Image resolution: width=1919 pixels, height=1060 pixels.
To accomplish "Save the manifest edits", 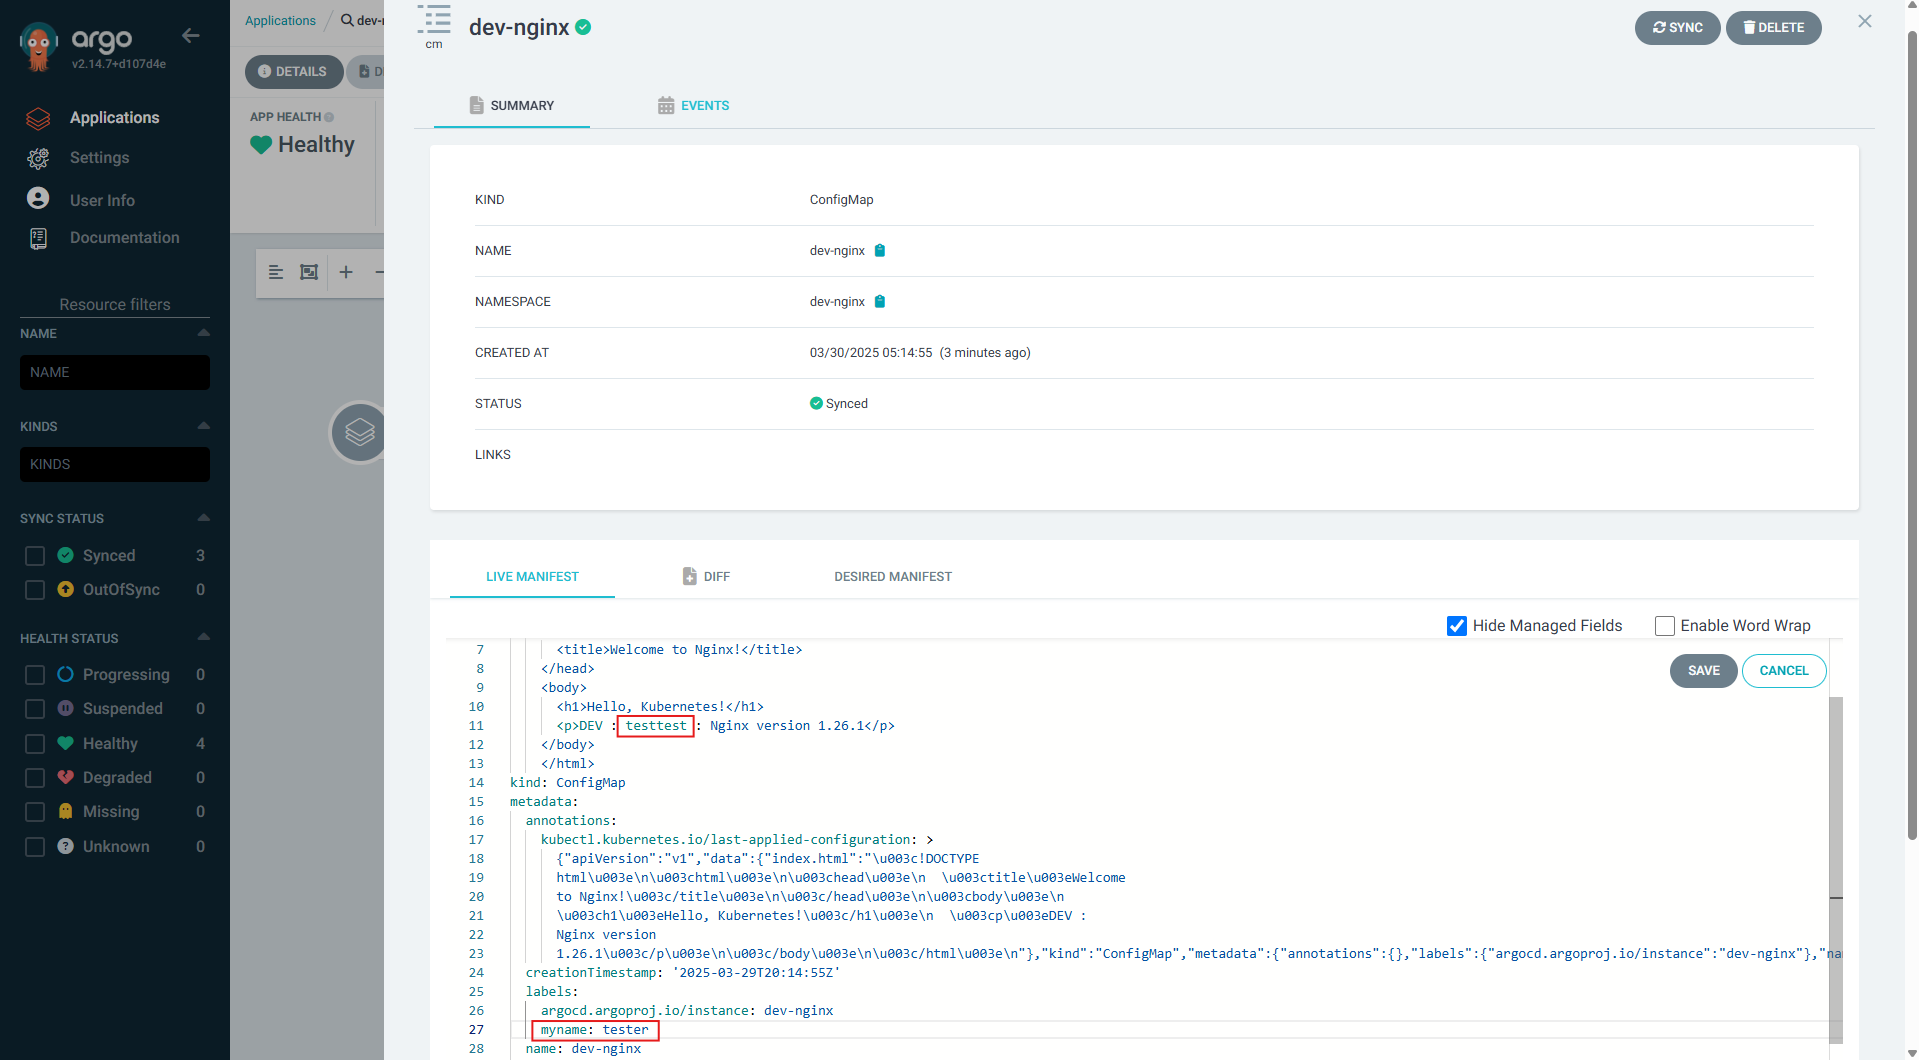I will coord(1703,671).
